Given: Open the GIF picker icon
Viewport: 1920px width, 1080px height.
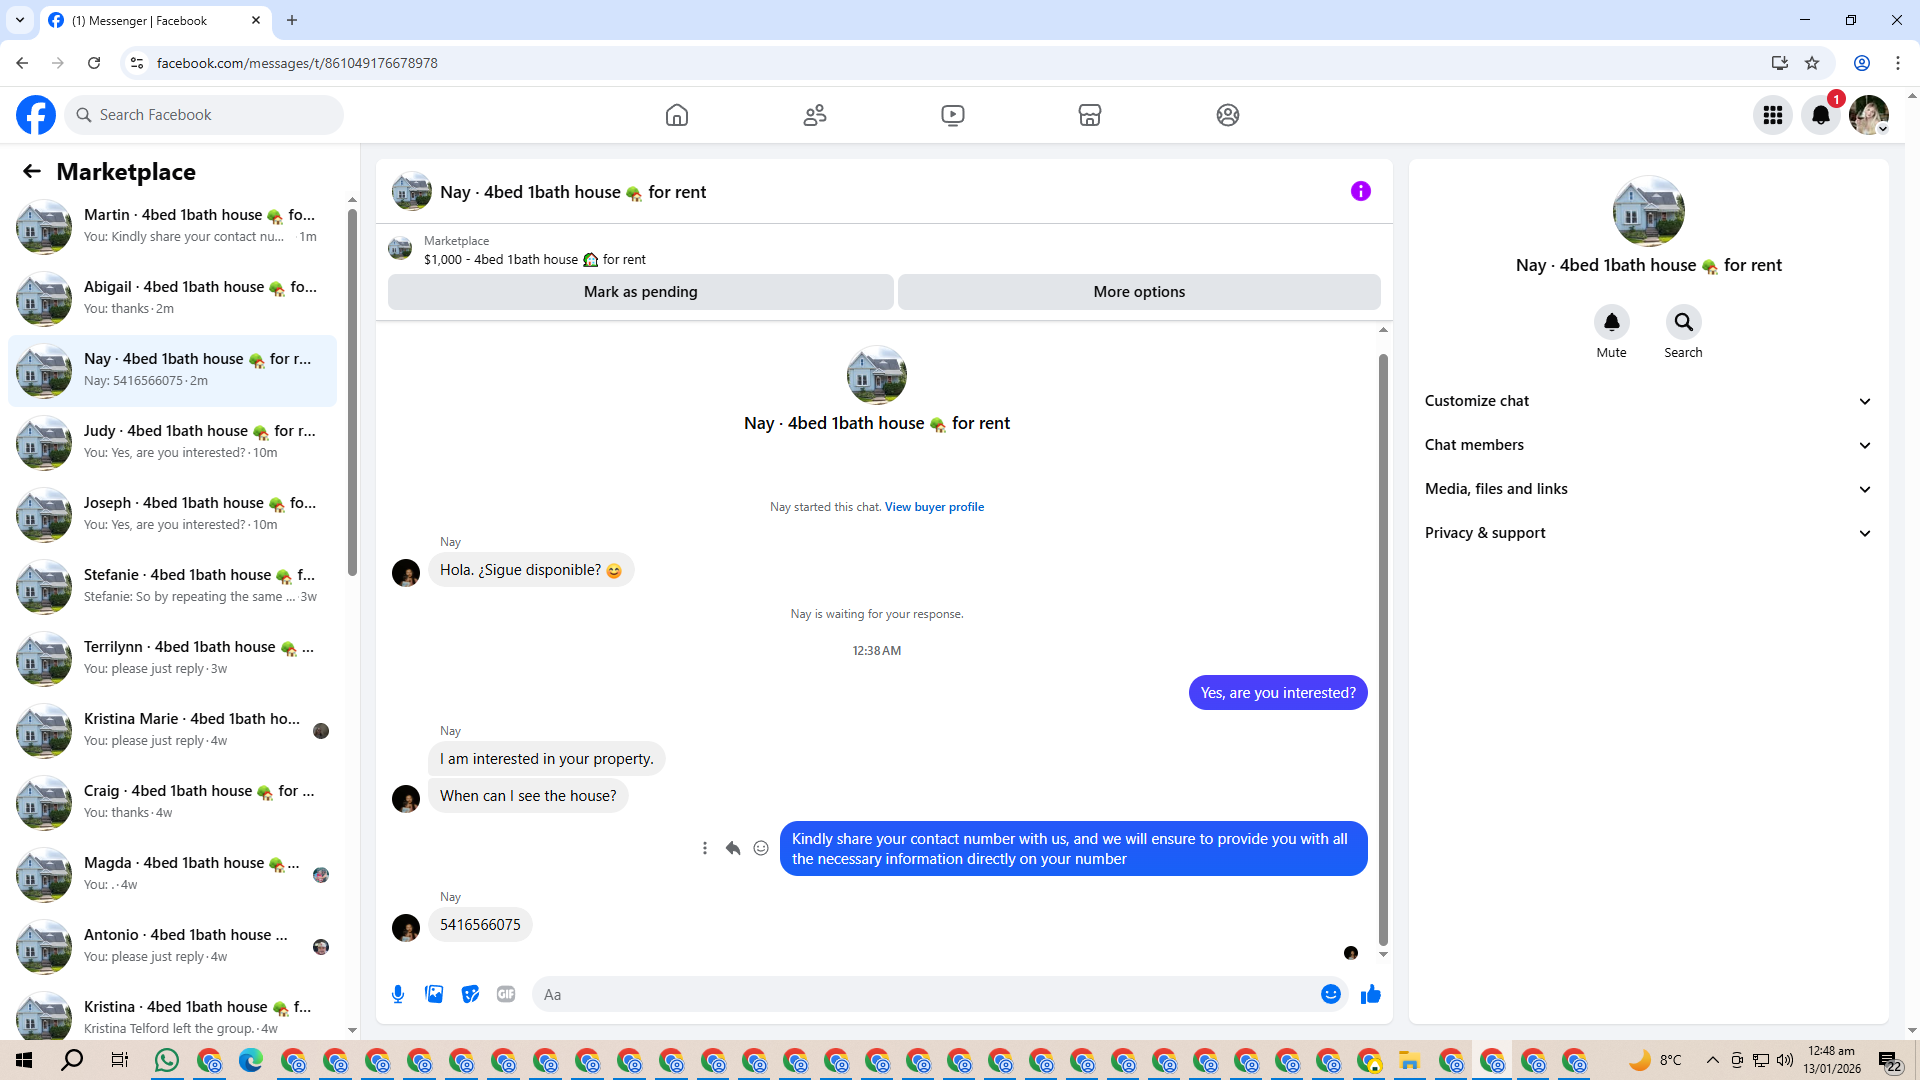Looking at the screenshot, I should pyautogui.click(x=506, y=994).
